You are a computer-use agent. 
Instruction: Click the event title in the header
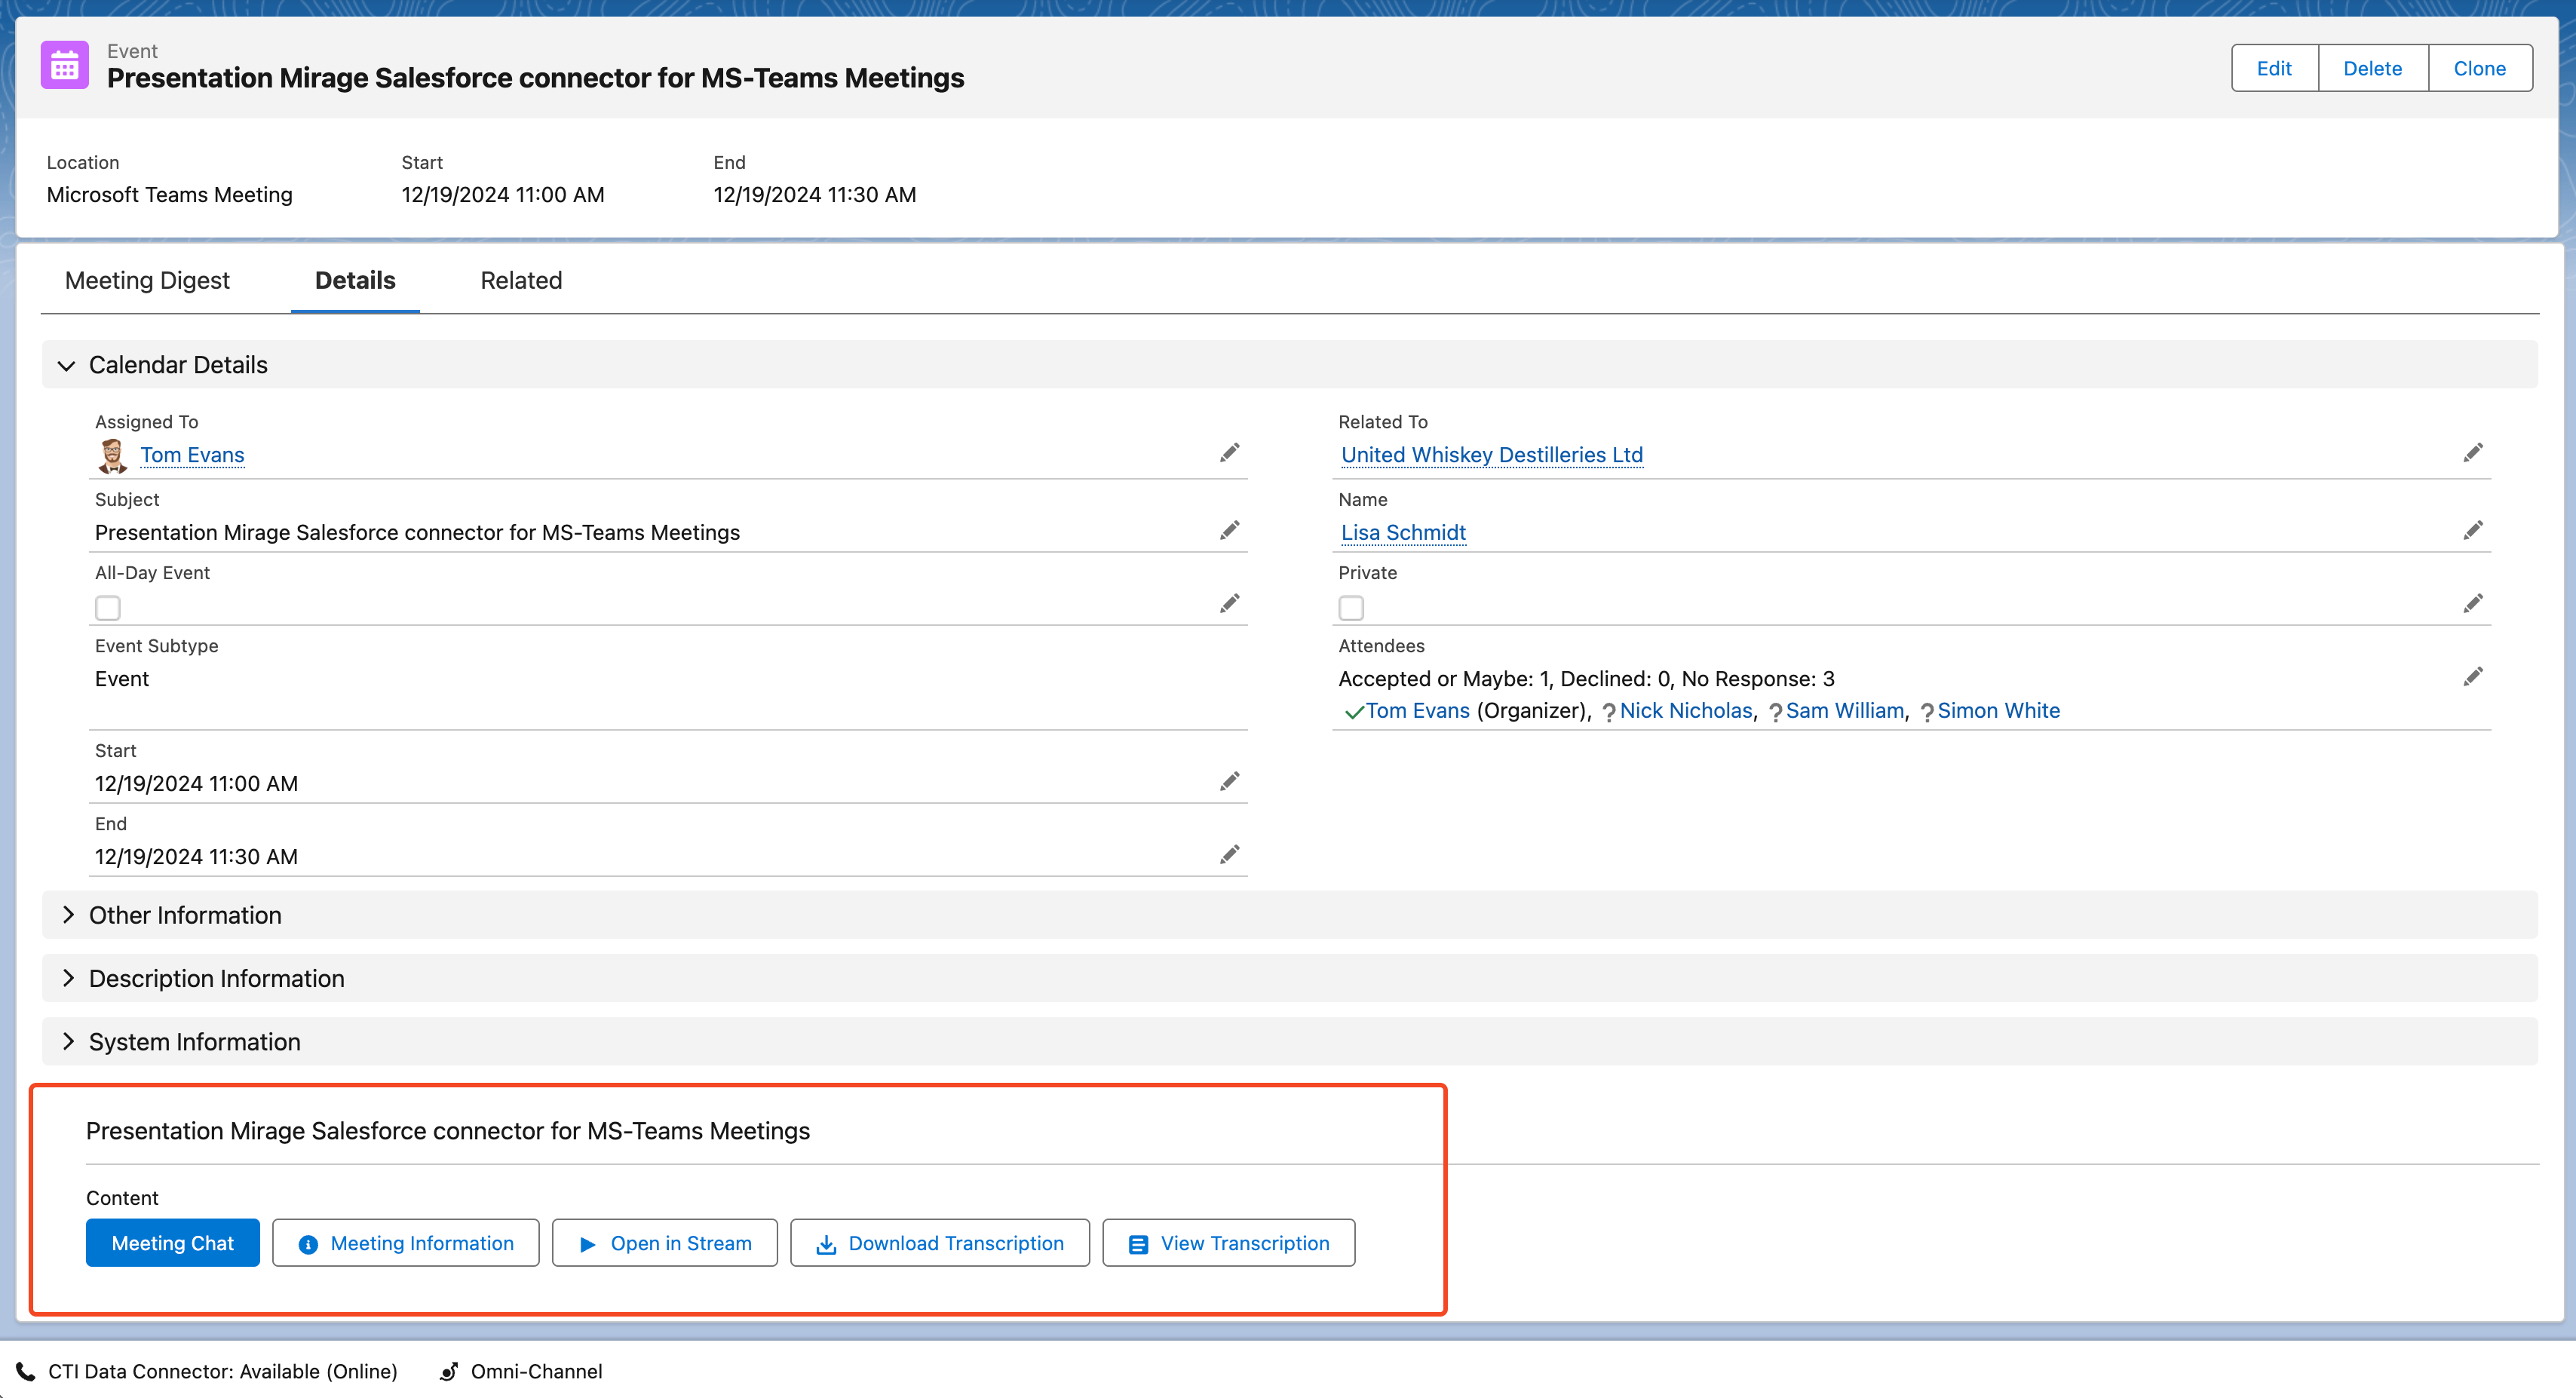536,78
